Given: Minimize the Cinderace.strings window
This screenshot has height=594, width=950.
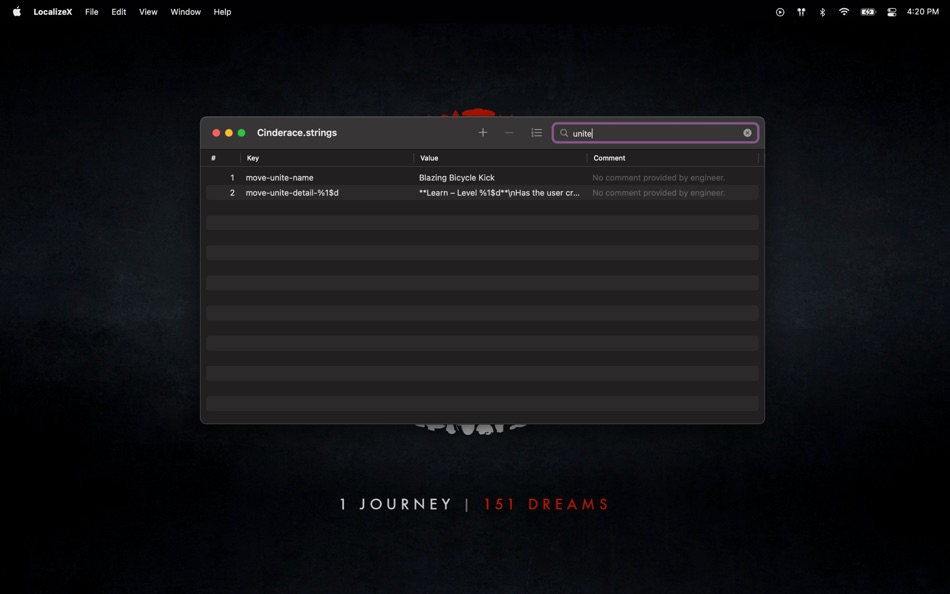Looking at the screenshot, I should click(x=229, y=133).
